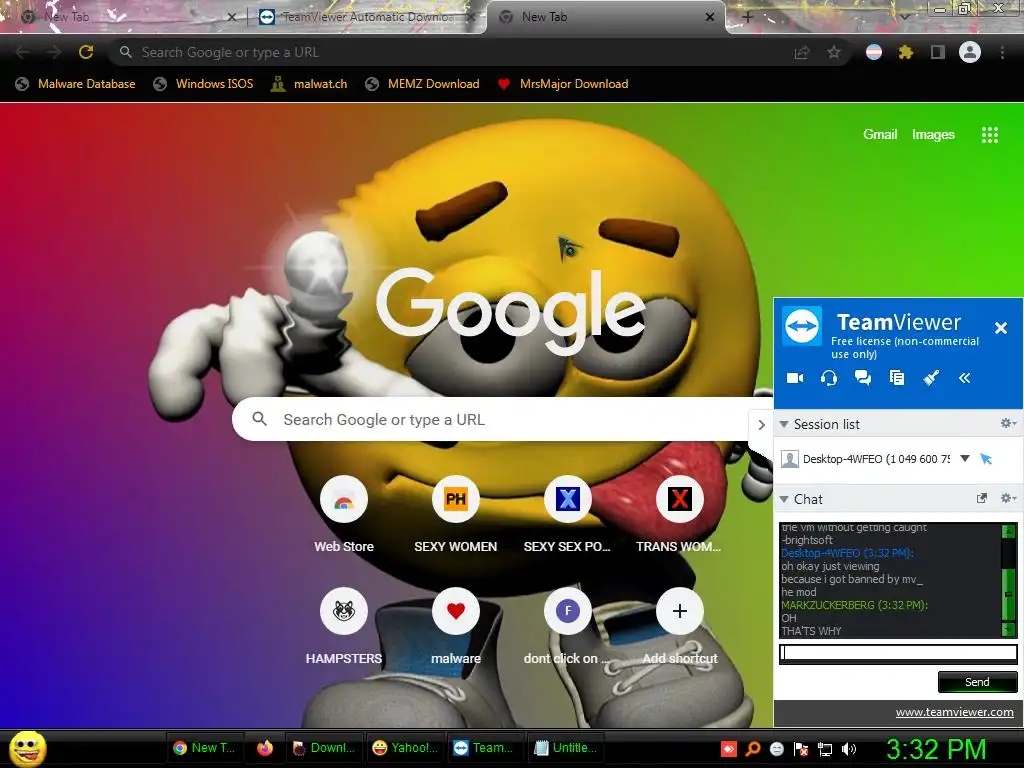This screenshot has width=1024, height=768.
Task: Open the MEMZ Download bookmark
Action: point(423,84)
